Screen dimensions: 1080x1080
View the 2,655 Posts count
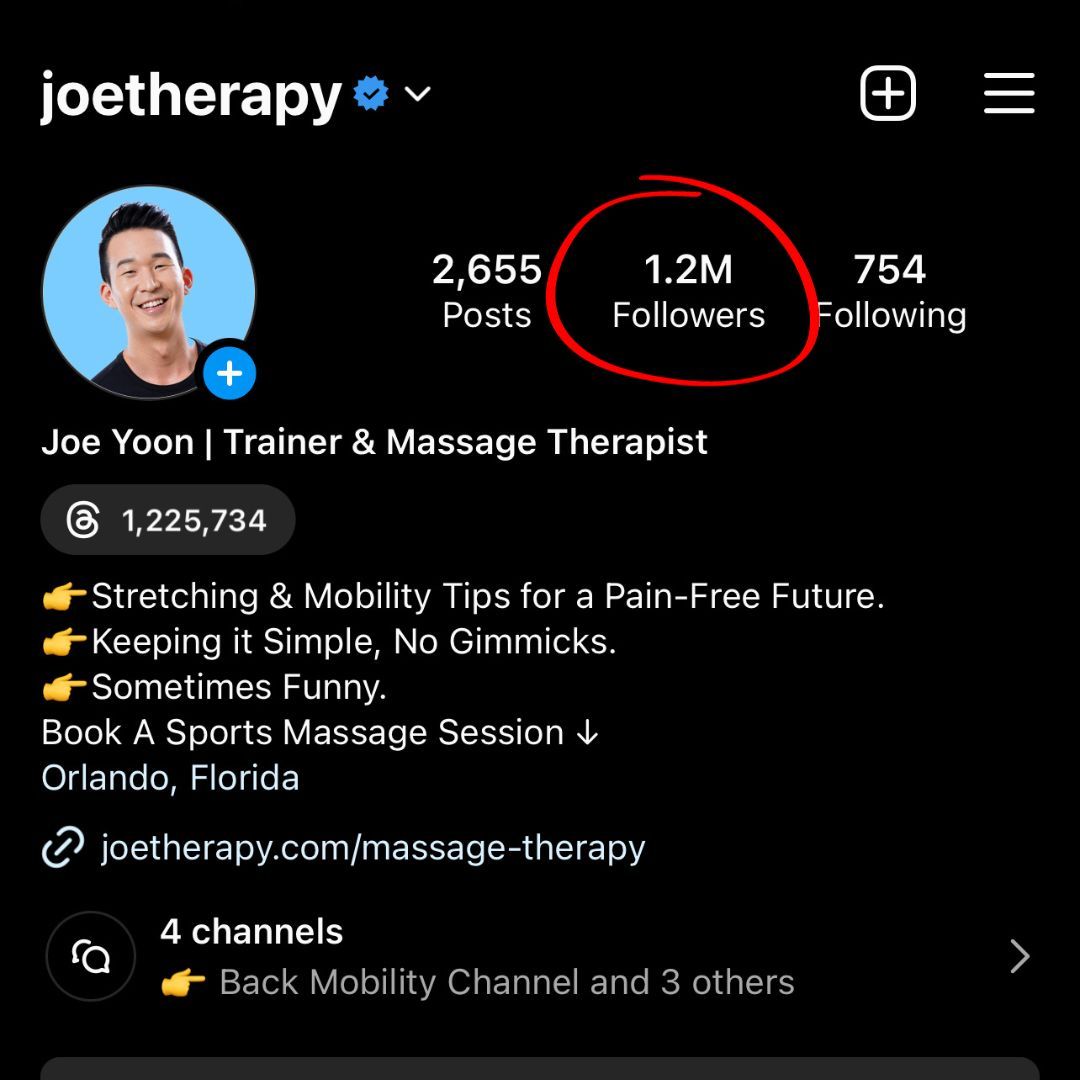pos(487,291)
